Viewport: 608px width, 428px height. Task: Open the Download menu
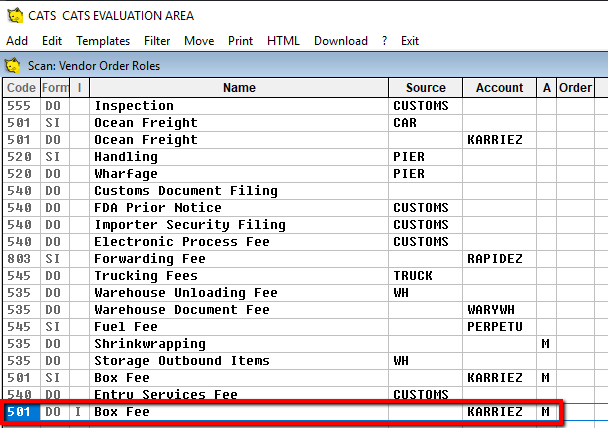[341, 41]
